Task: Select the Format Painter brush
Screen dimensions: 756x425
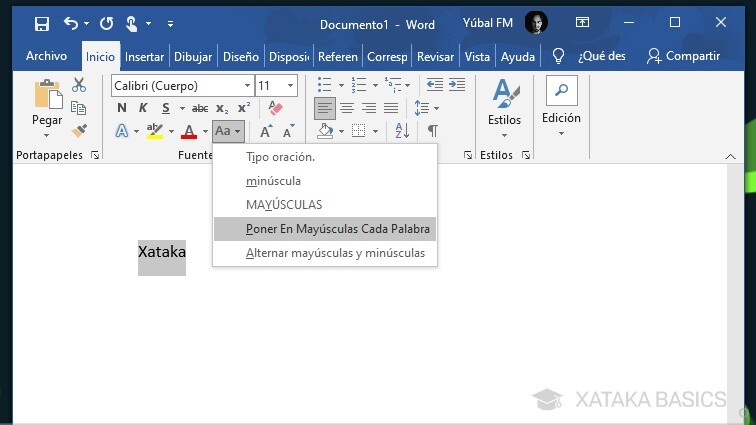Action: [79, 130]
